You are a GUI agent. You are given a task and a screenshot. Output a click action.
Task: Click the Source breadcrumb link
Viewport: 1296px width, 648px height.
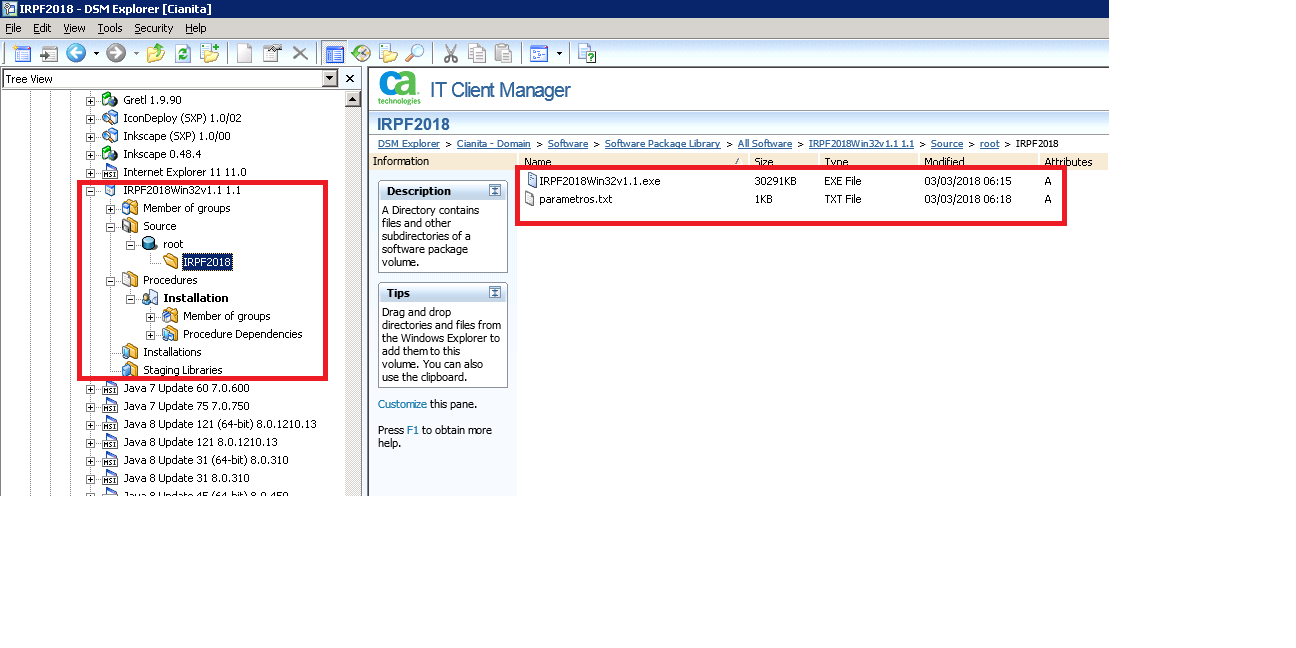[x=947, y=144]
